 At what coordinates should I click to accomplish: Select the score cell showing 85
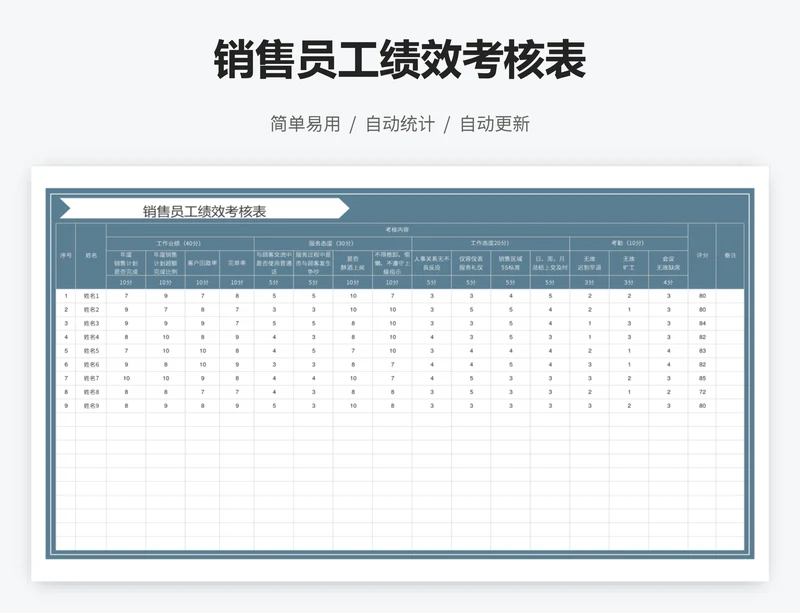coord(702,378)
